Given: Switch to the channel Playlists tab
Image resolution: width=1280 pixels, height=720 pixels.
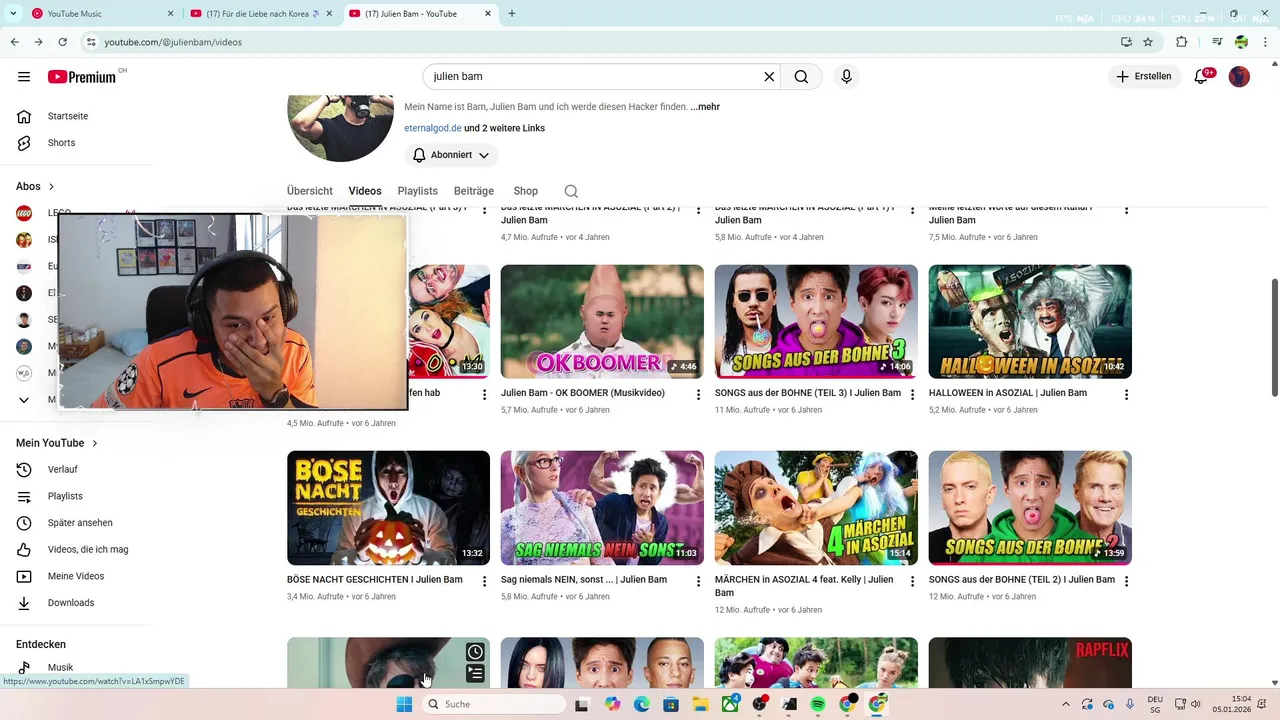Looking at the screenshot, I should (x=418, y=191).
